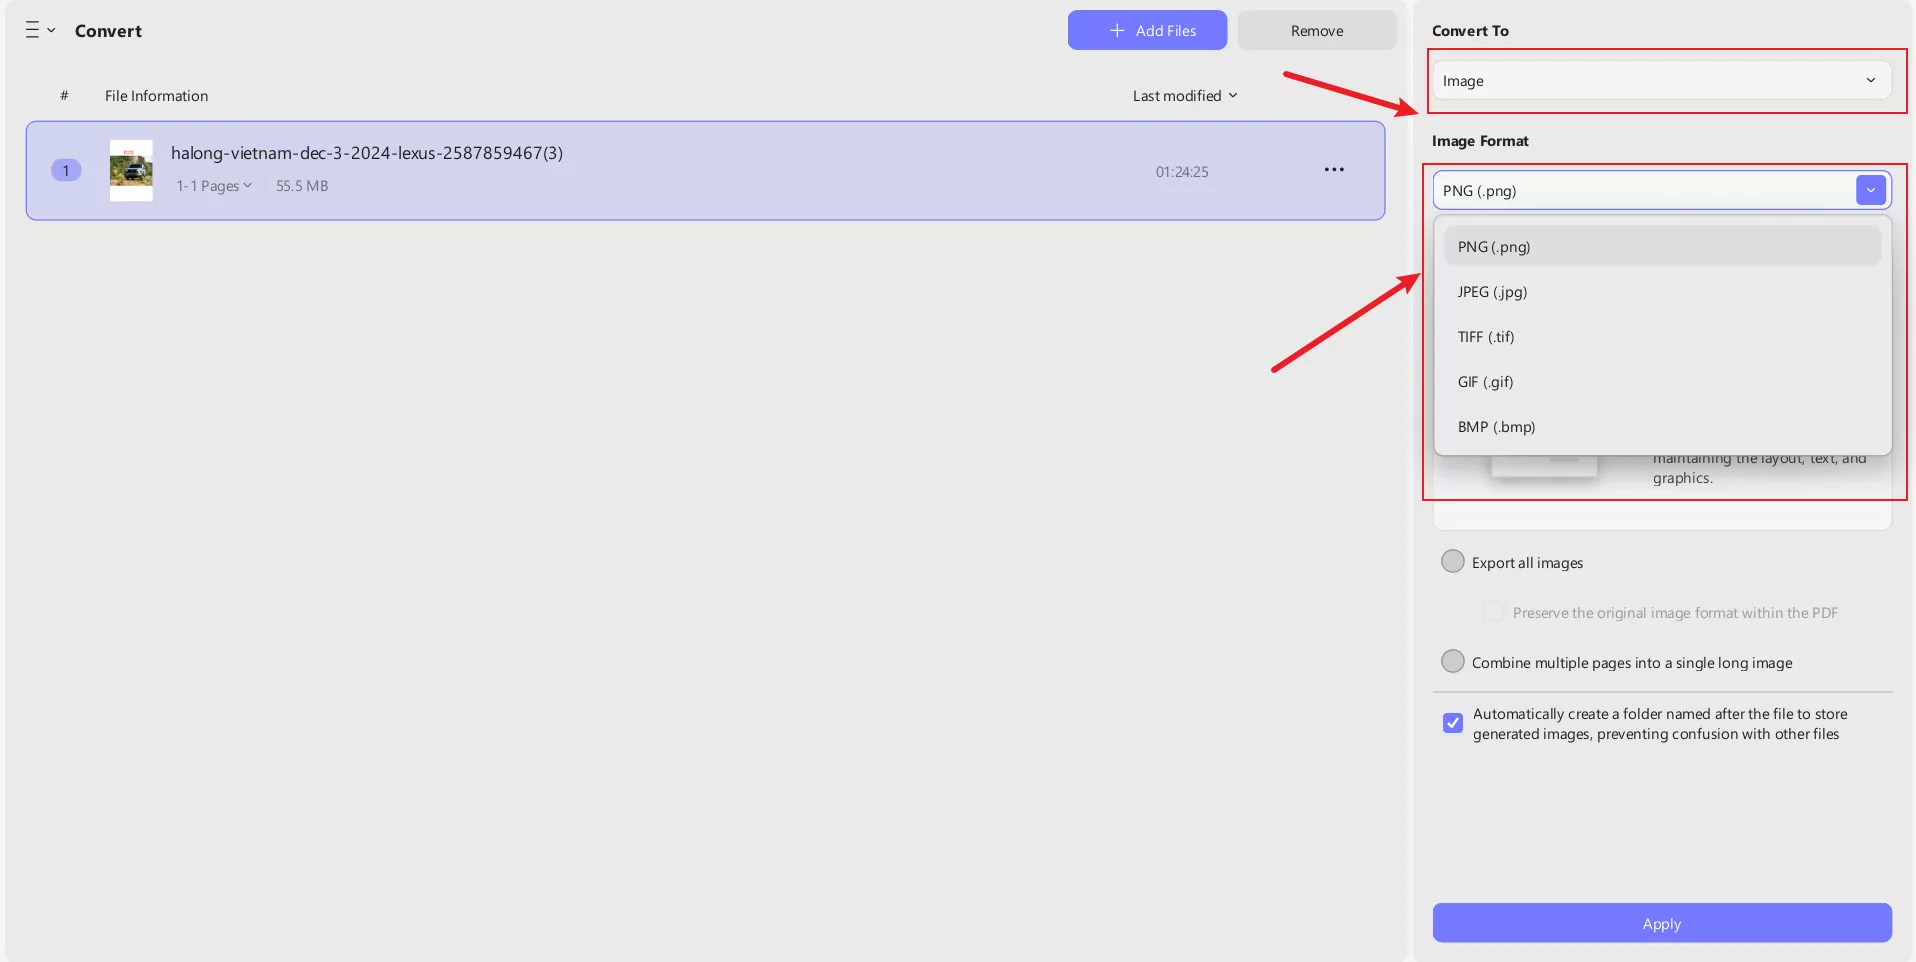Screen dimensions: 1916x962
Task: Uncheck automatically create folder checkbox
Action: (1453, 723)
